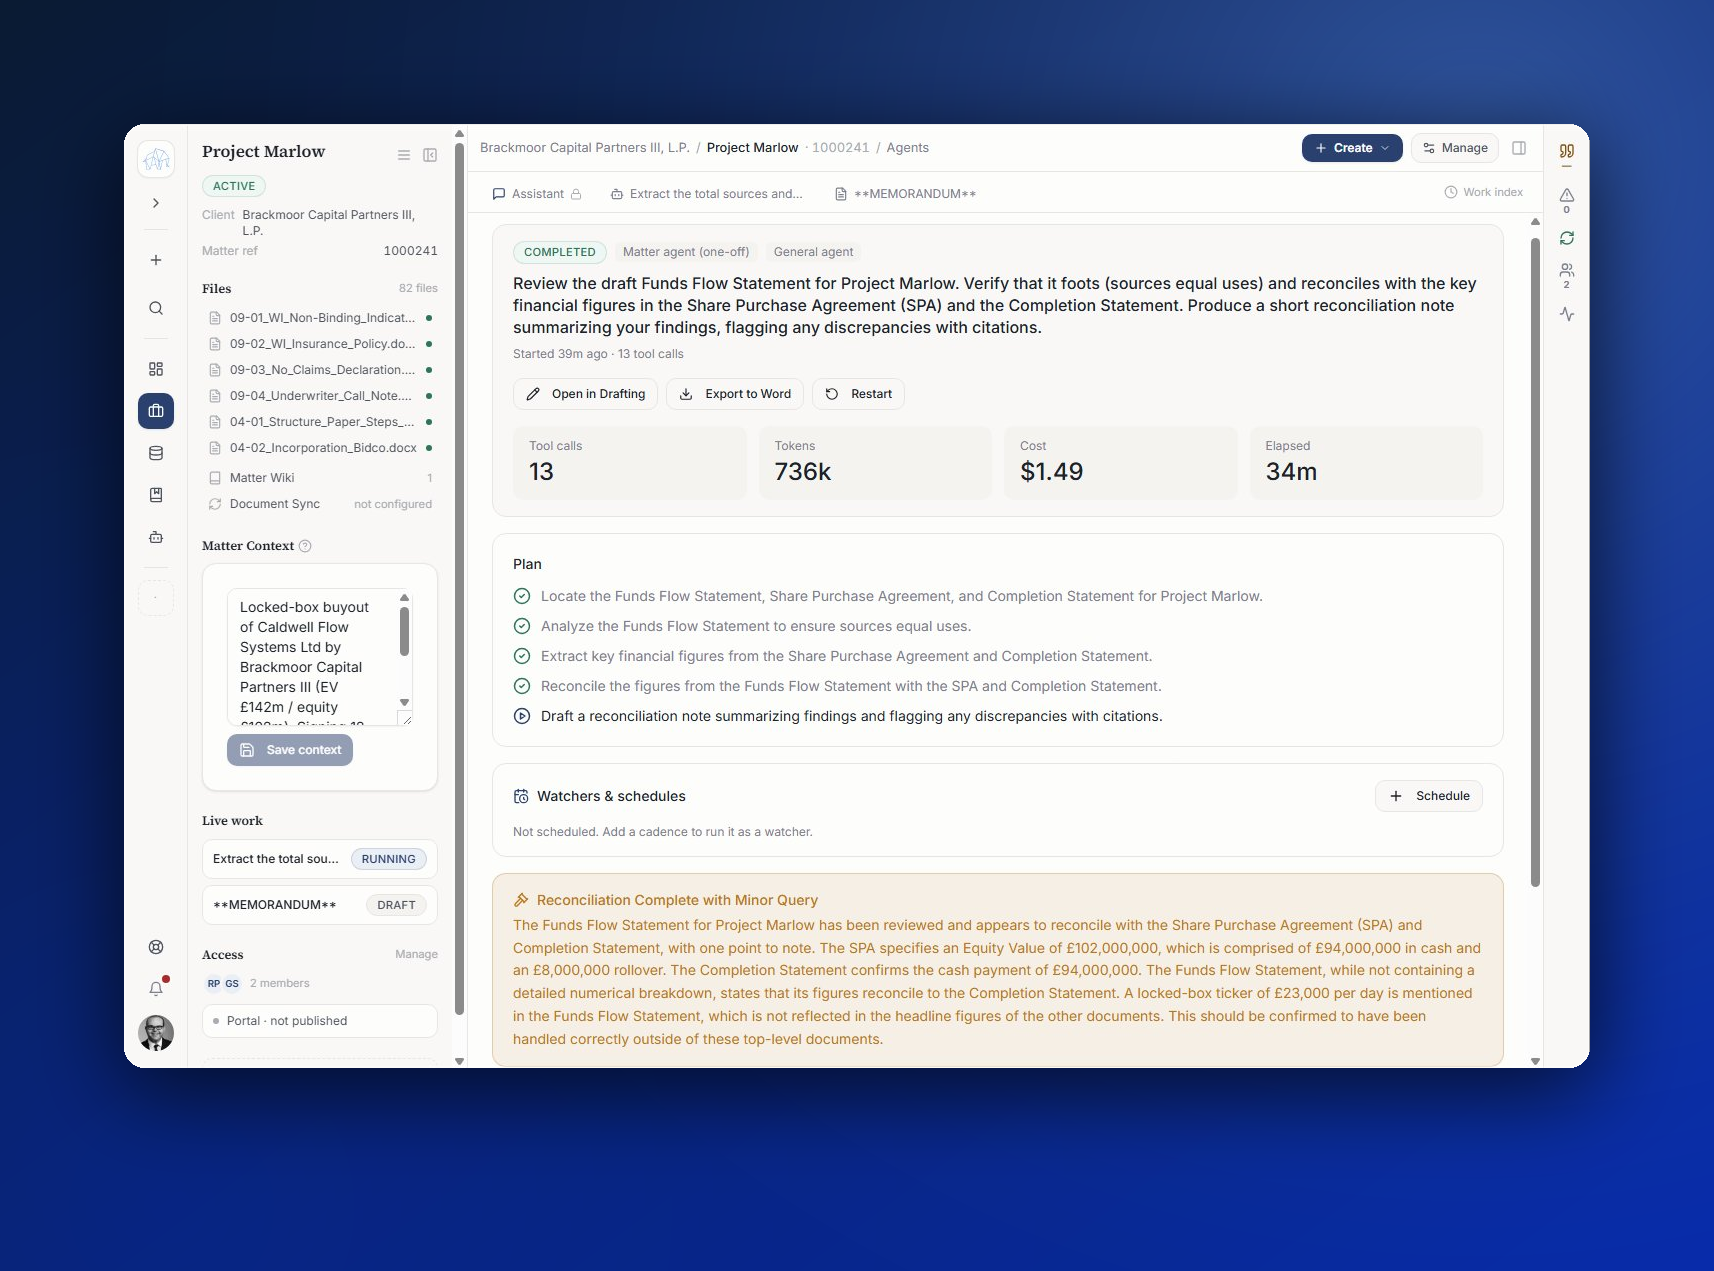
Task: Open file 04-01_Structure_Paper_Steps
Action: point(320,422)
